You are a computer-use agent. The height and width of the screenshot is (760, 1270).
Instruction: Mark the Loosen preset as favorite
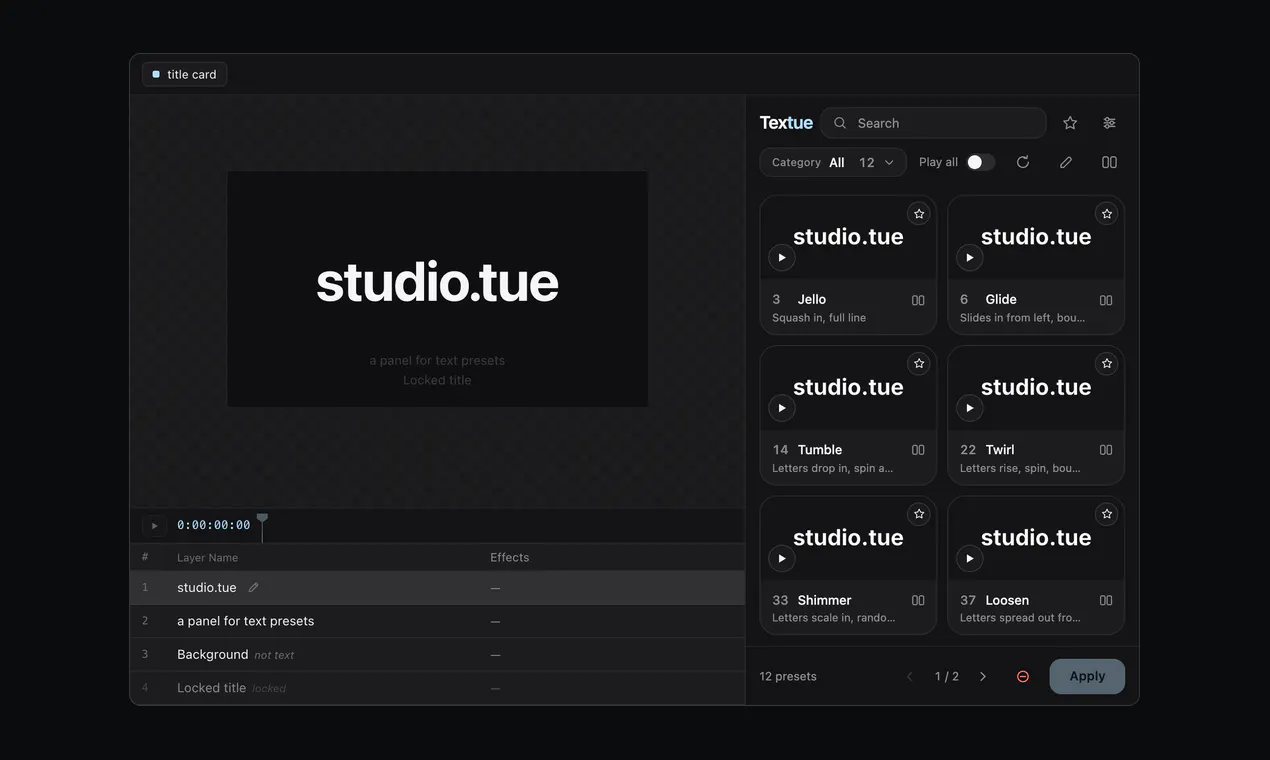click(x=1106, y=514)
